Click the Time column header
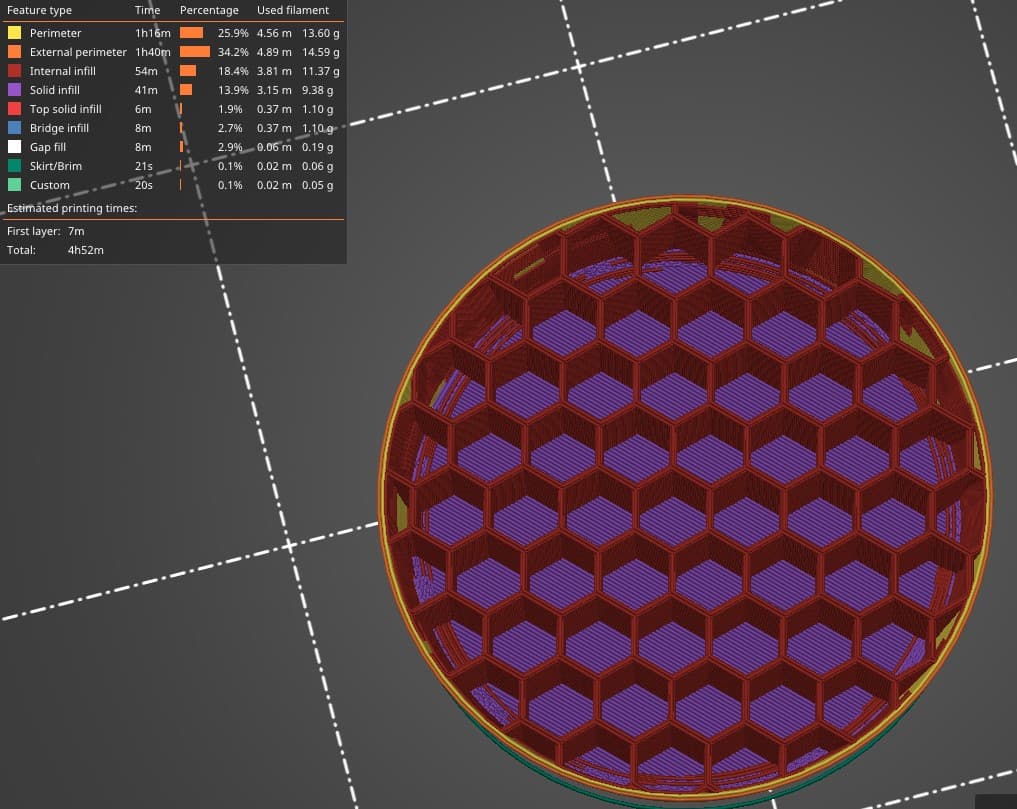 point(147,10)
